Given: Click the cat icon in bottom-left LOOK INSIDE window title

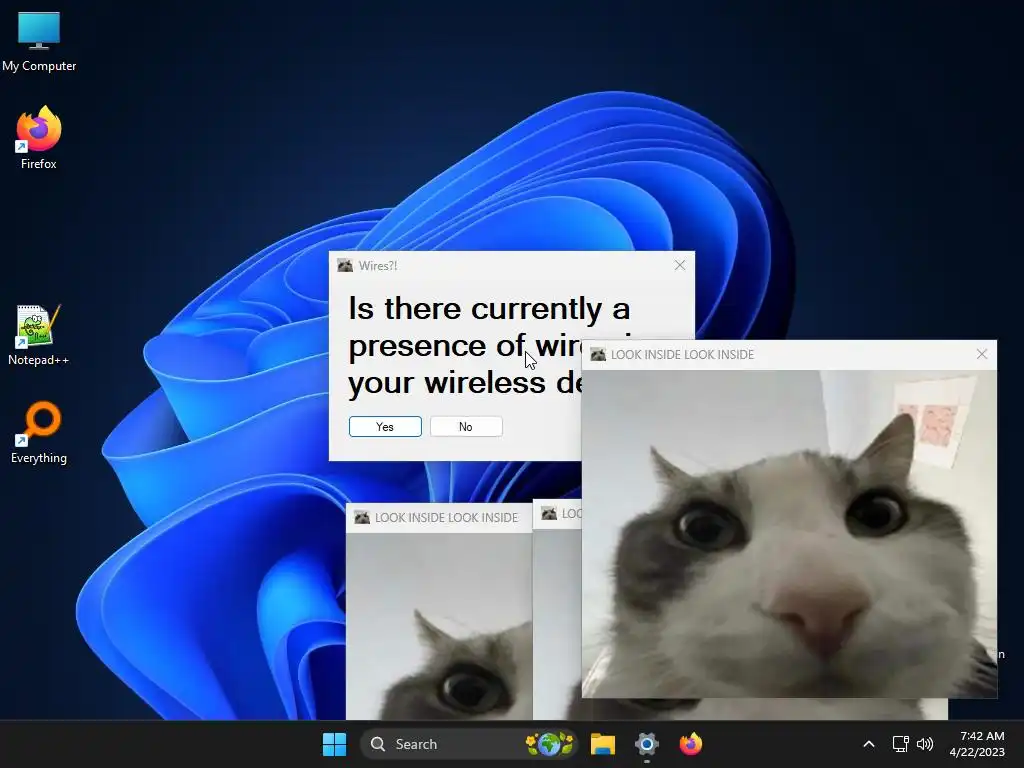Looking at the screenshot, I should 362,517.
